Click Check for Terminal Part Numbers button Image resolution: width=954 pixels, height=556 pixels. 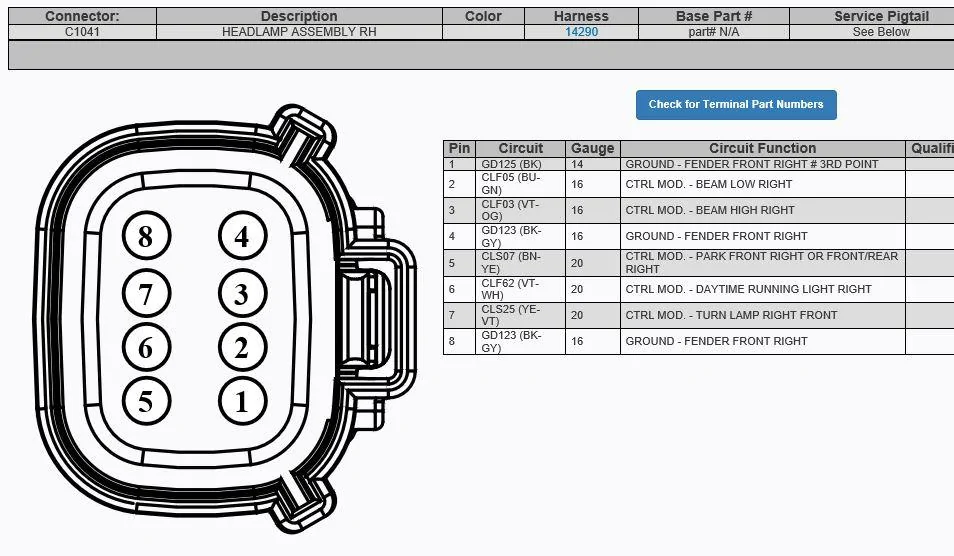(736, 105)
